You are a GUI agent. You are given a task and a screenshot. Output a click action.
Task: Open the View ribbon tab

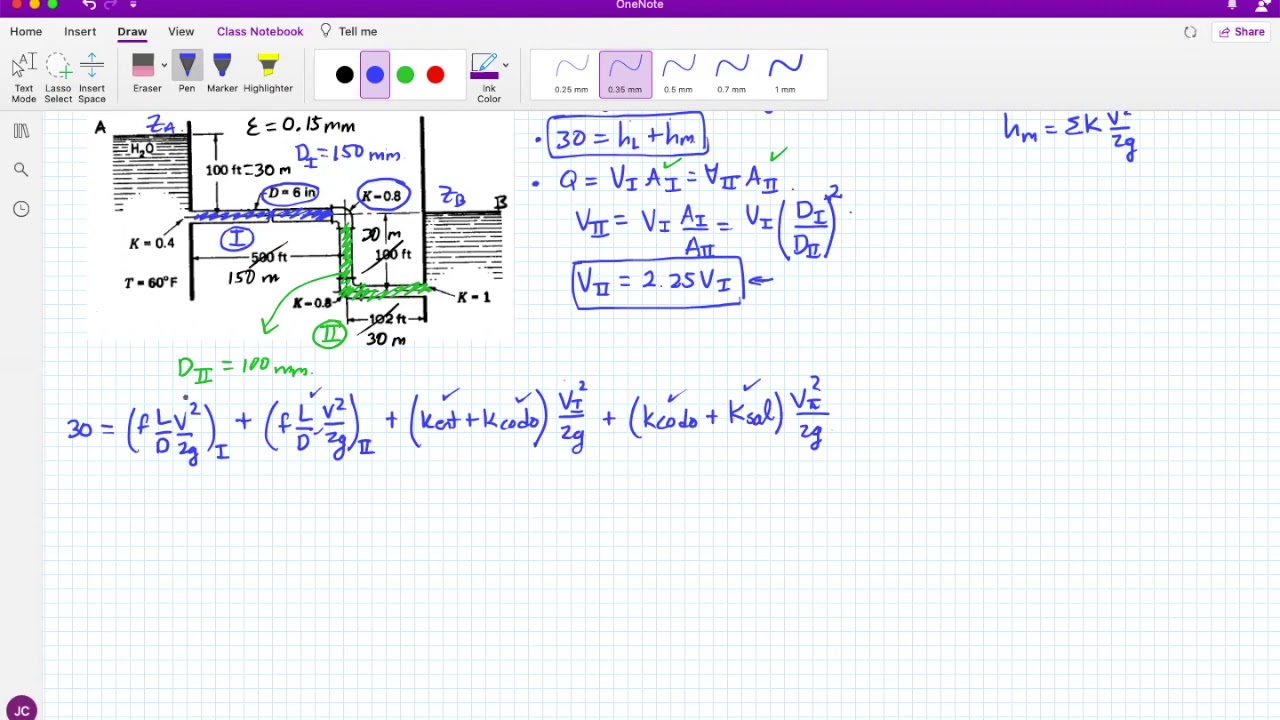(181, 31)
